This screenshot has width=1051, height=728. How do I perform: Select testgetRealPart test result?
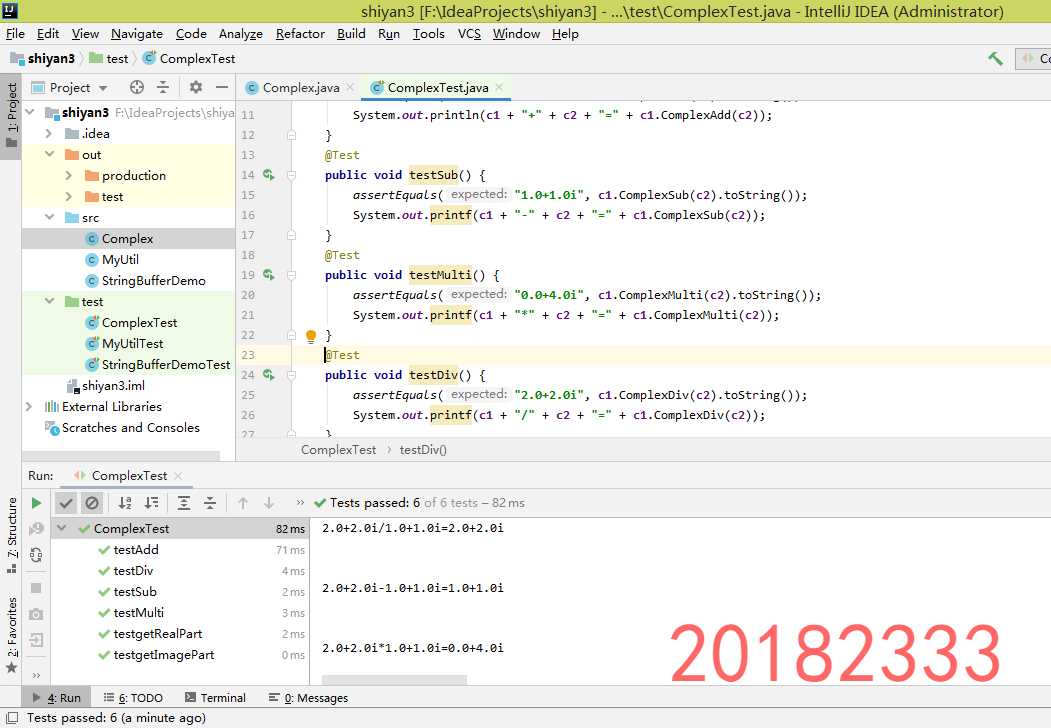pyautogui.click(x=158, y=633)
